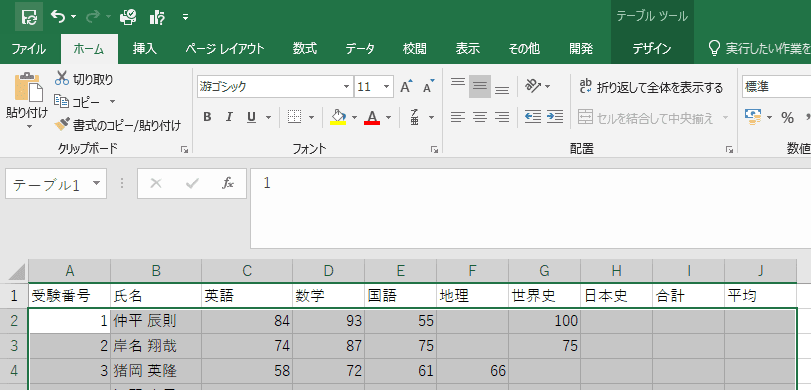Click the コピー button
The image size is (811, 390).
(x=78, y=102)
